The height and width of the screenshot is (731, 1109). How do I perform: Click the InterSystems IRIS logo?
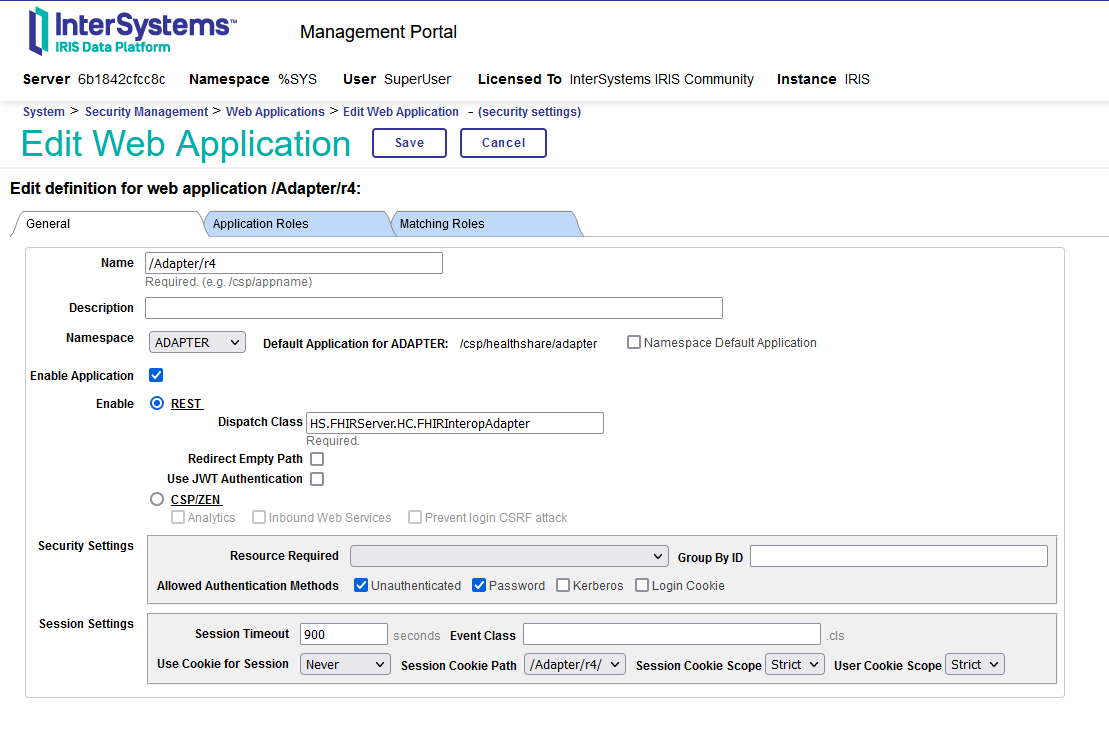tap(132, 31)
